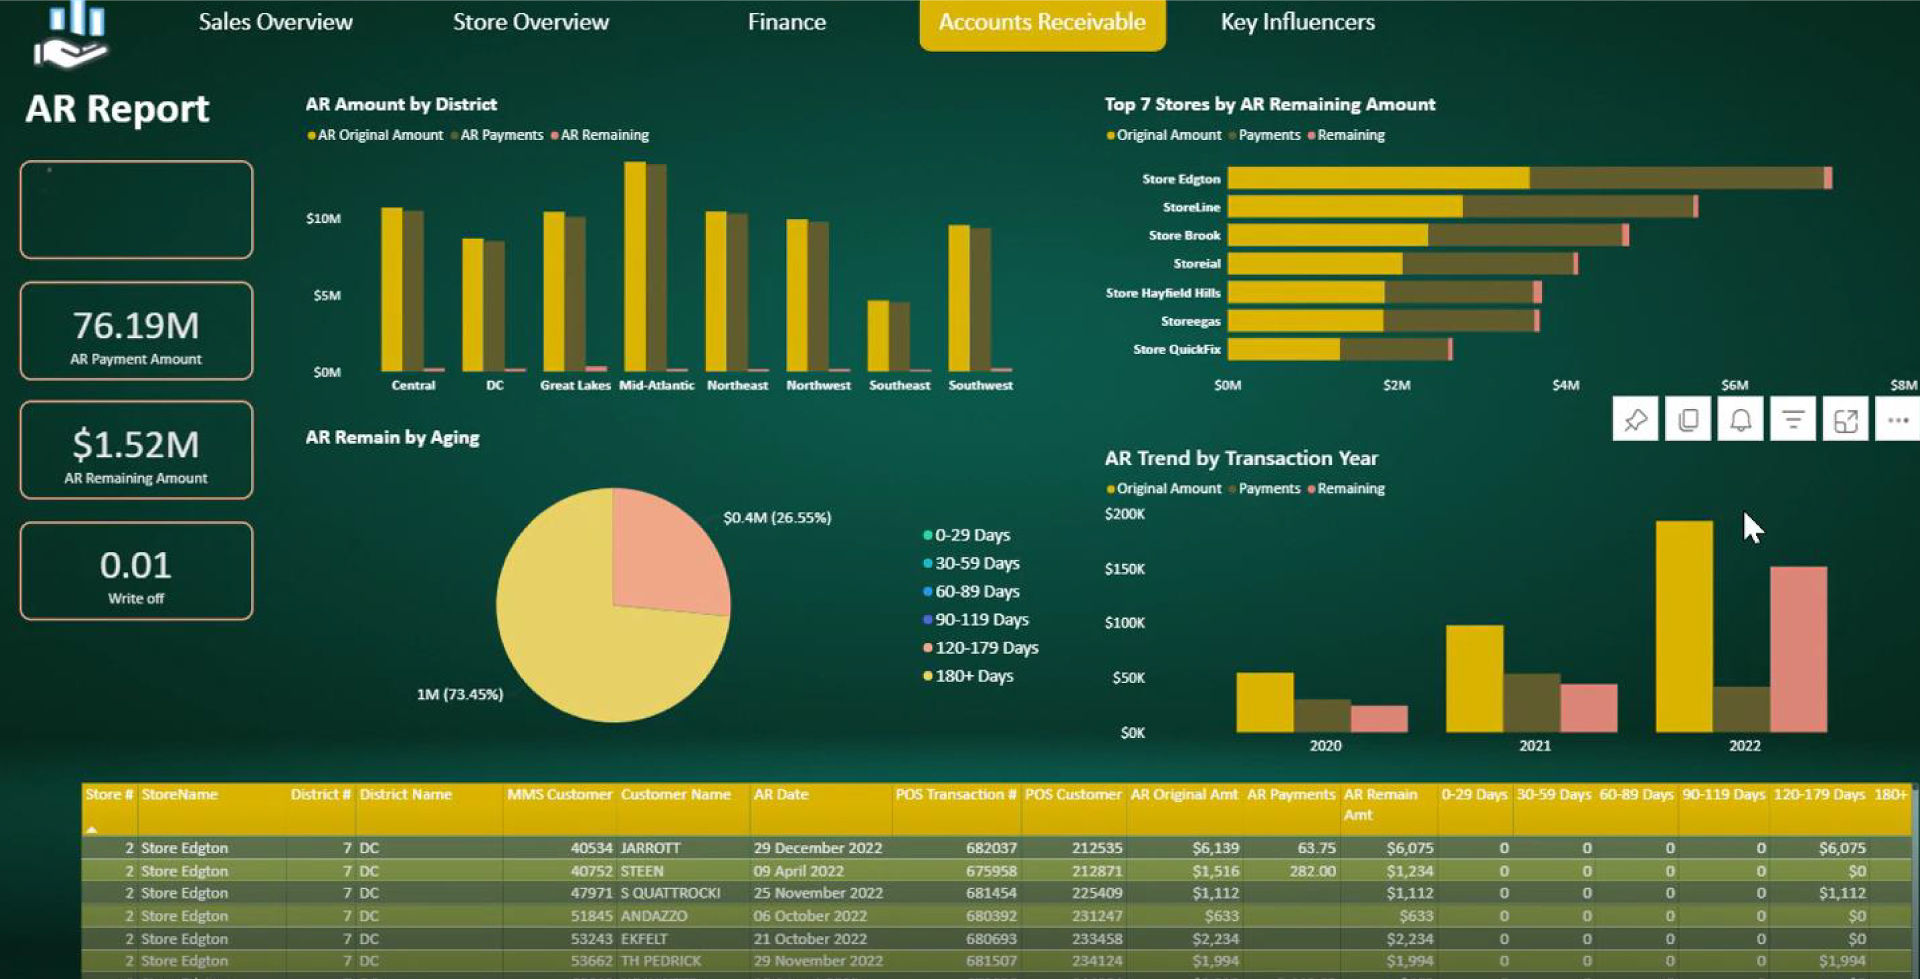
Task: View filters applied to this visual
Action: pyautogui.click(x=1793, y=418)
